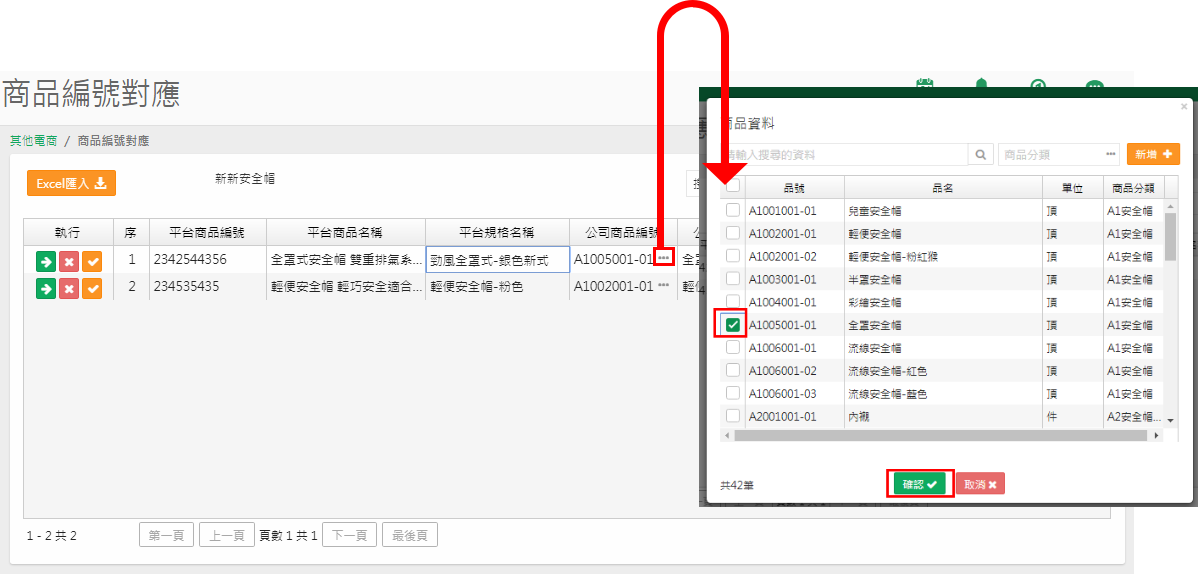Click the magnifier search icon in dialog
This screenshot has width=1198, height=575.
pos(979,155)
